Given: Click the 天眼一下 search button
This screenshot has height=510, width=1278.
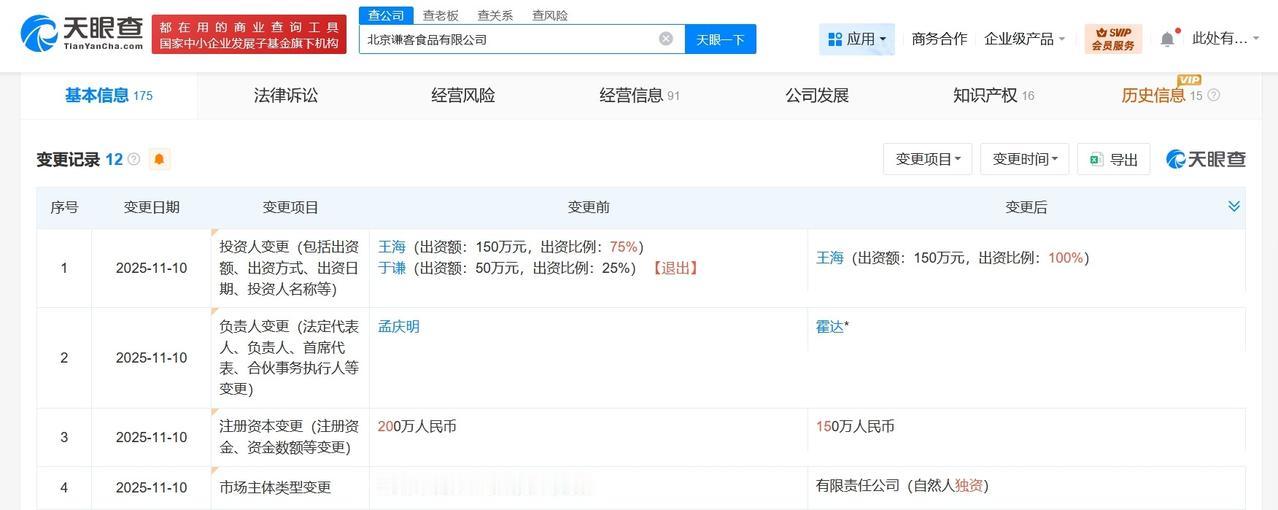Looking at the screenshot, I should tap(720, 39).
